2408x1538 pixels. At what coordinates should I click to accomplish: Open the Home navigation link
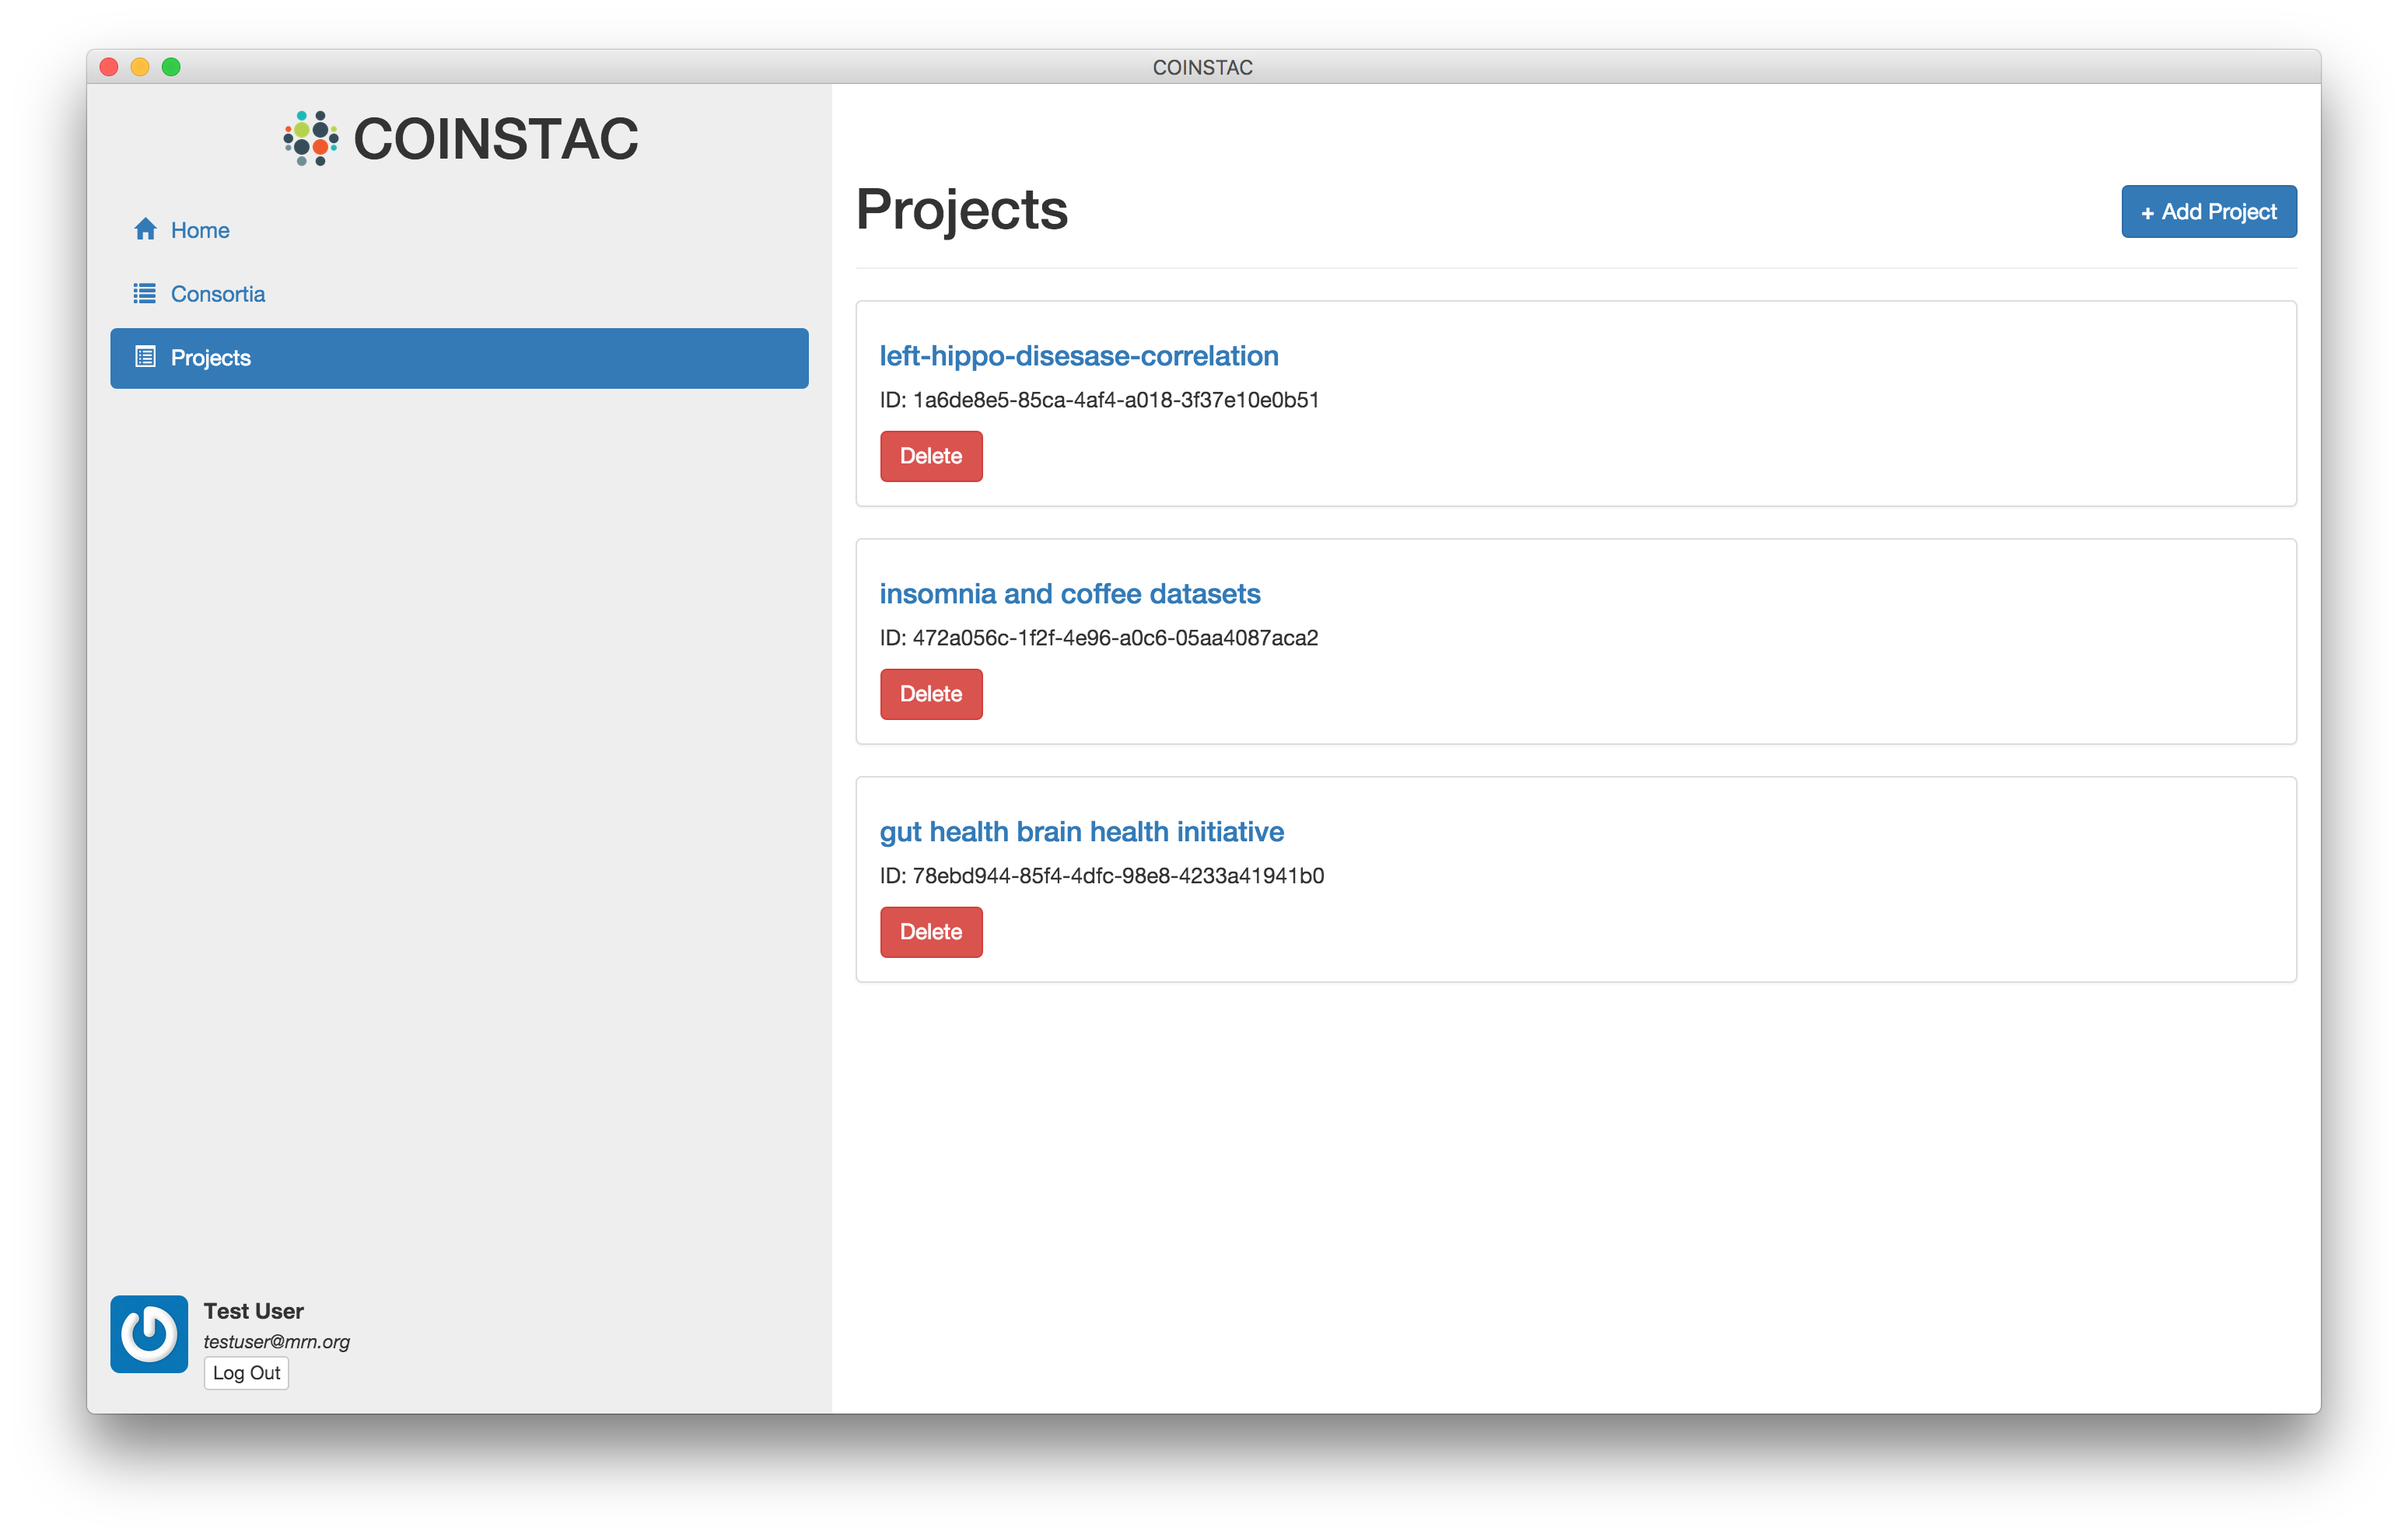[200, 230]
